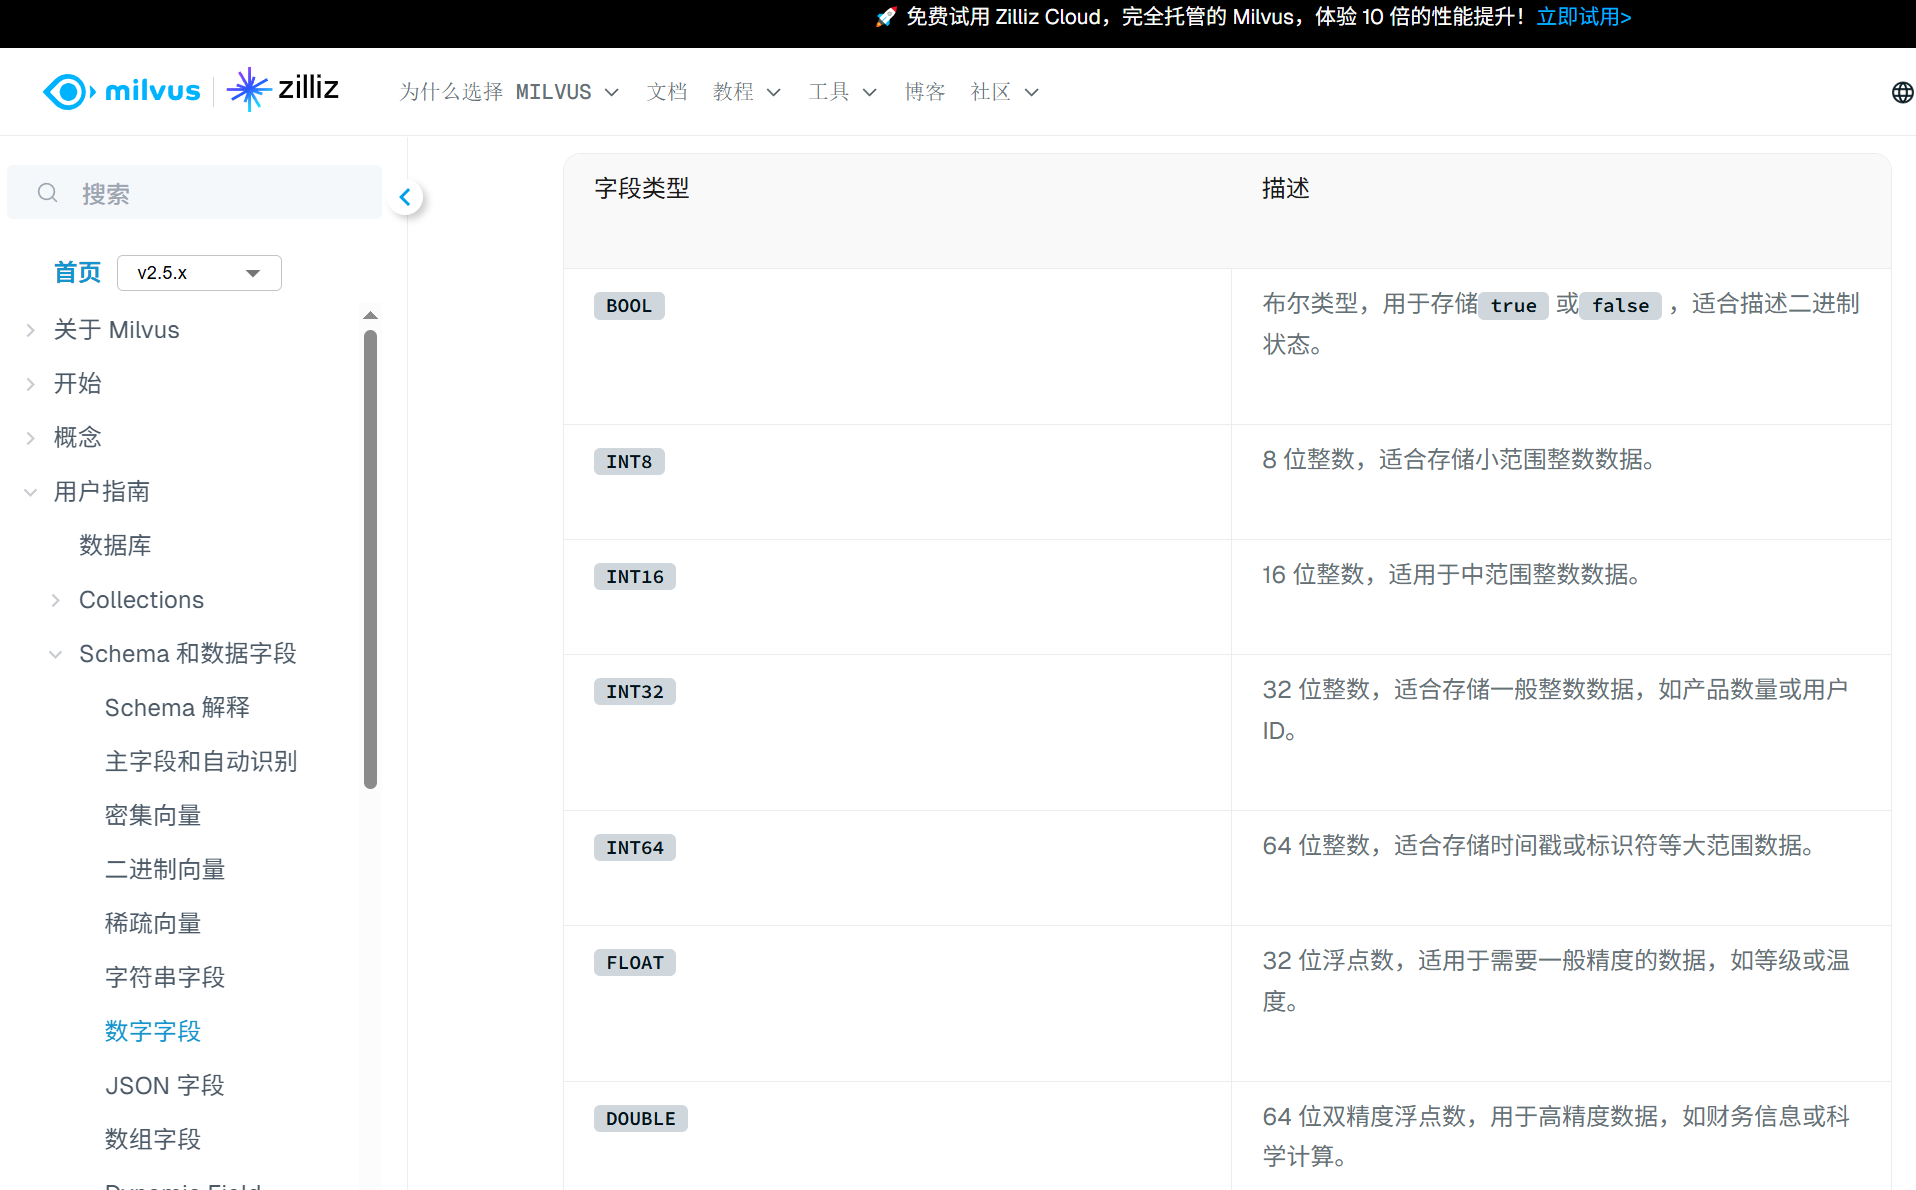
Task: Open the 密集向量 page
Action: tap(153, 815)
